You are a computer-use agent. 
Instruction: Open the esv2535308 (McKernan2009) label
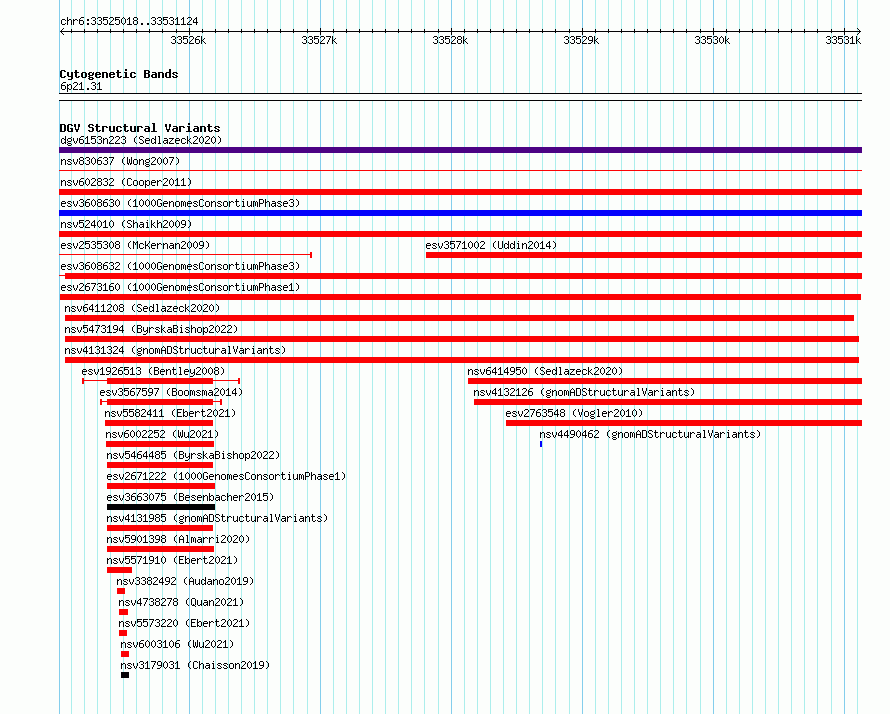tap(135, 245)
